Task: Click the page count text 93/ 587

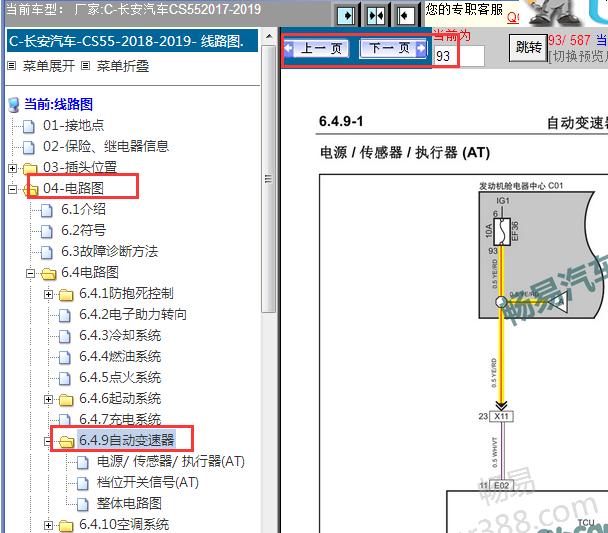Action: click(x=569, y=40)
